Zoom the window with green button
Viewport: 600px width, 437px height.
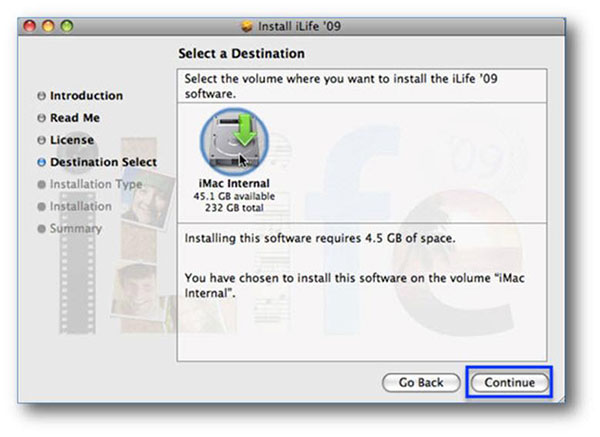[67, 26]
